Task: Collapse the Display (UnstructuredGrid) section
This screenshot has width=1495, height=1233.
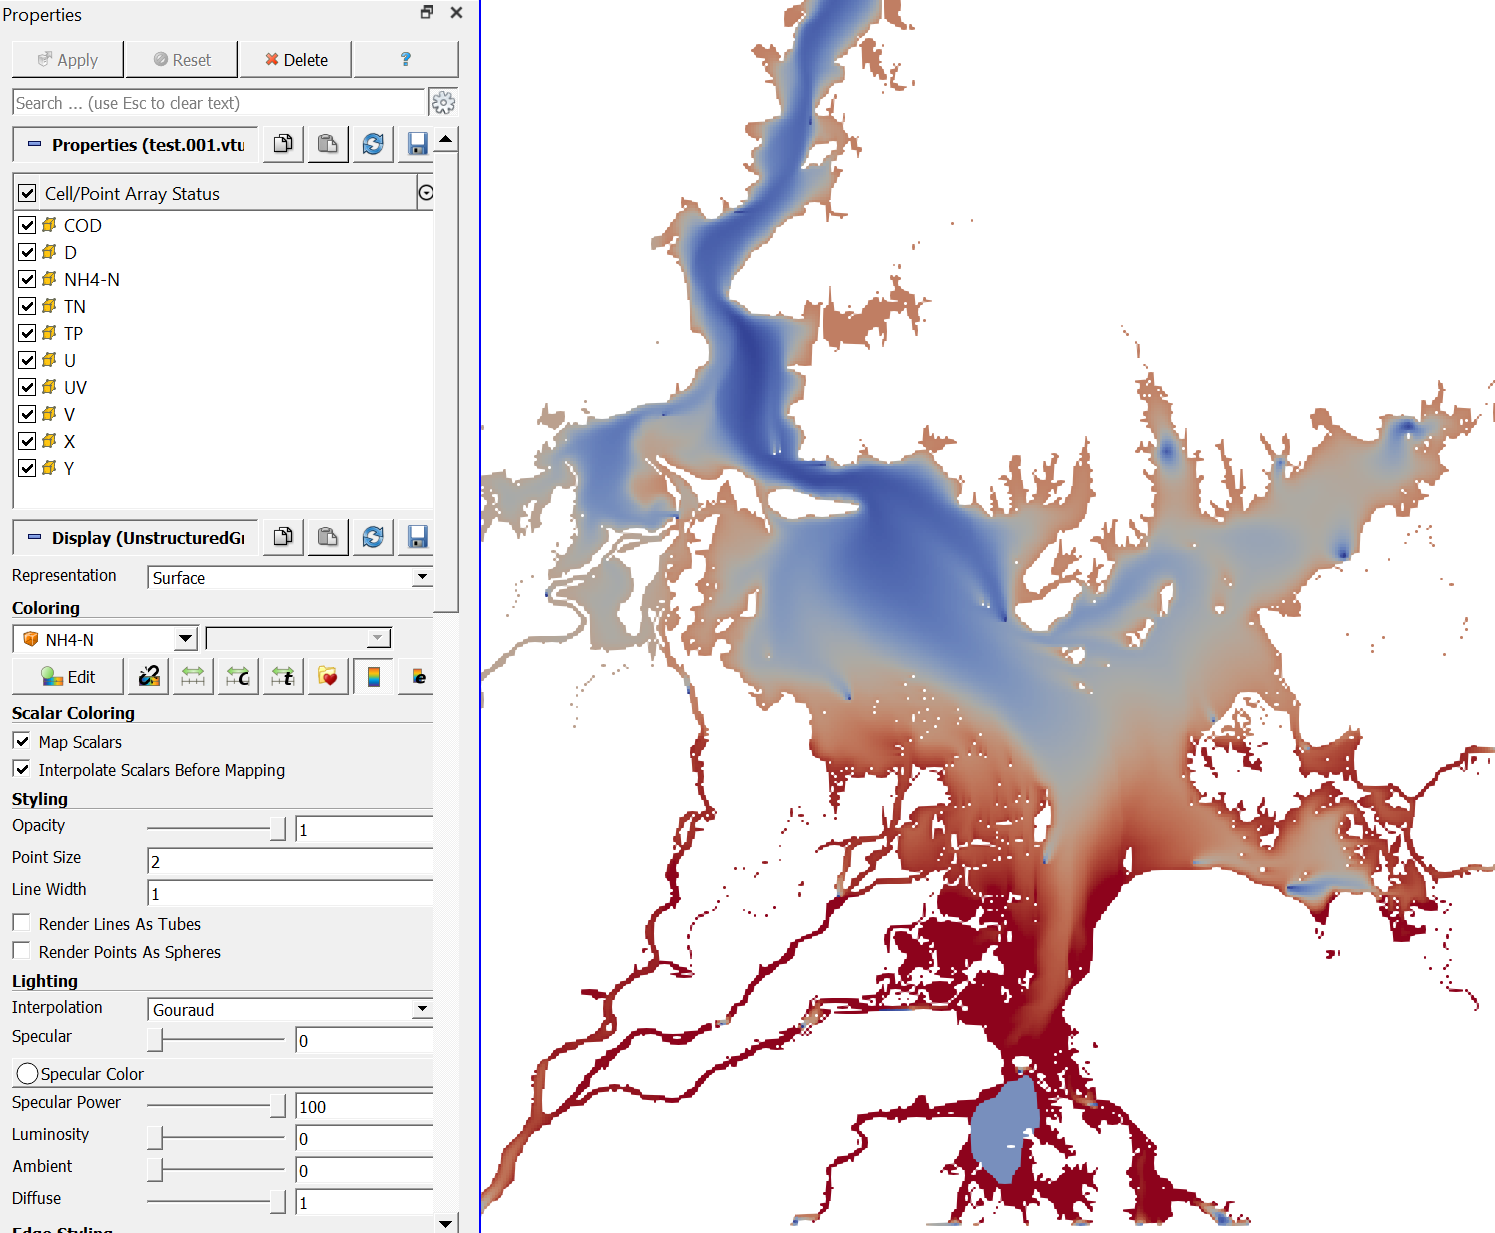Action: pyautogui.click(x=34, y=538)
